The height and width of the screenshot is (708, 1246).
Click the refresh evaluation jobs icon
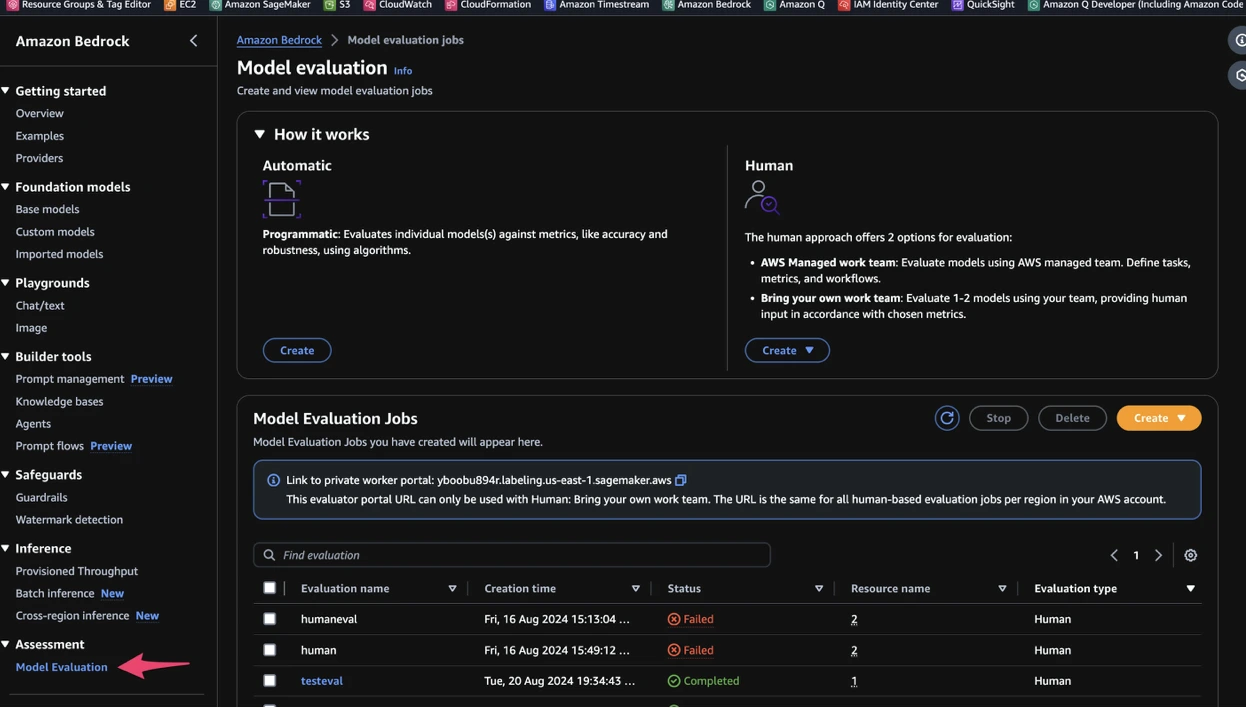coord(946,418)
